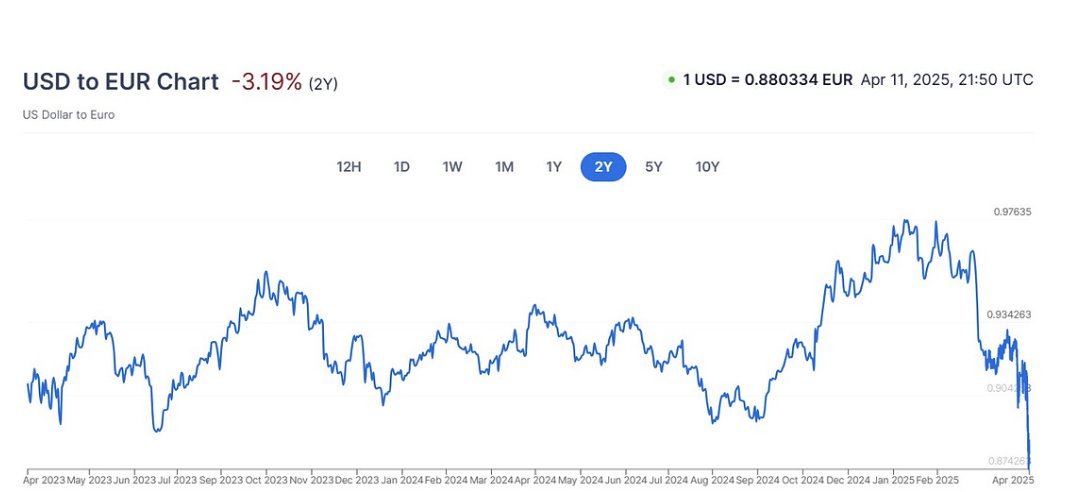Screen dimensions: 1074x492
Task: Click the Oct 2023 x-axis label
Action: [x=266, y=480]
